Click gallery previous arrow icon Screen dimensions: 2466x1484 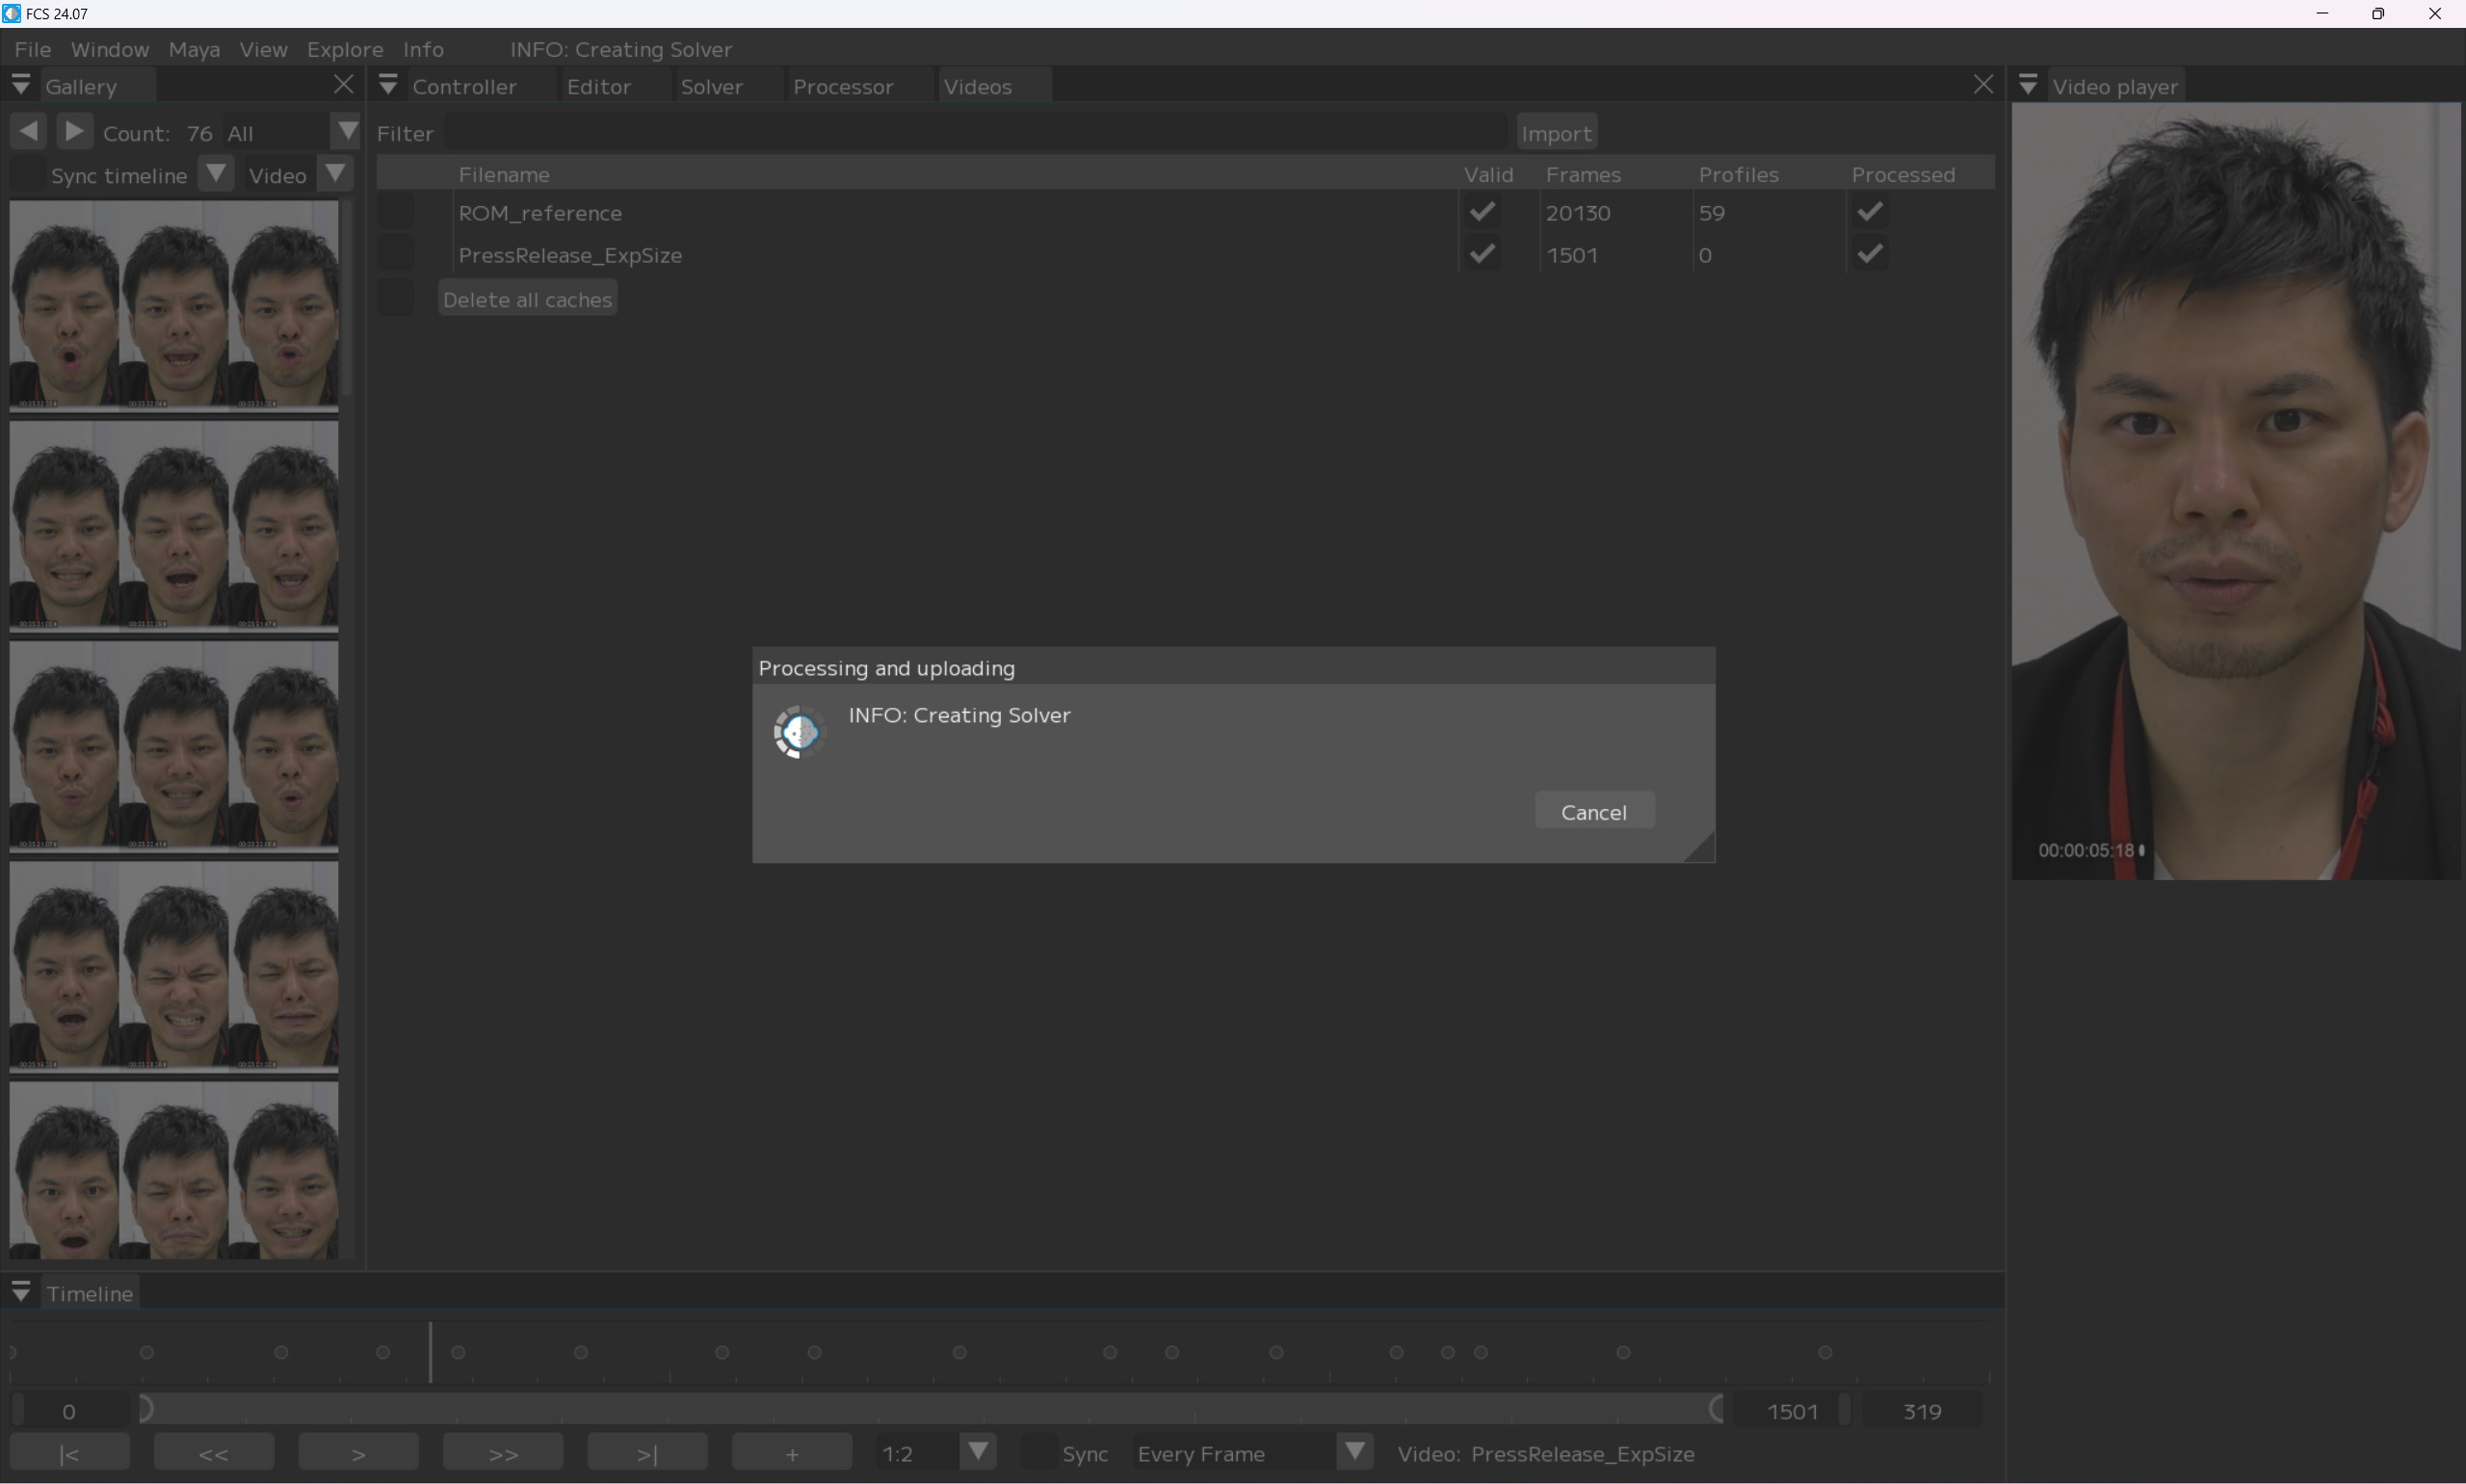coord(28,131)
